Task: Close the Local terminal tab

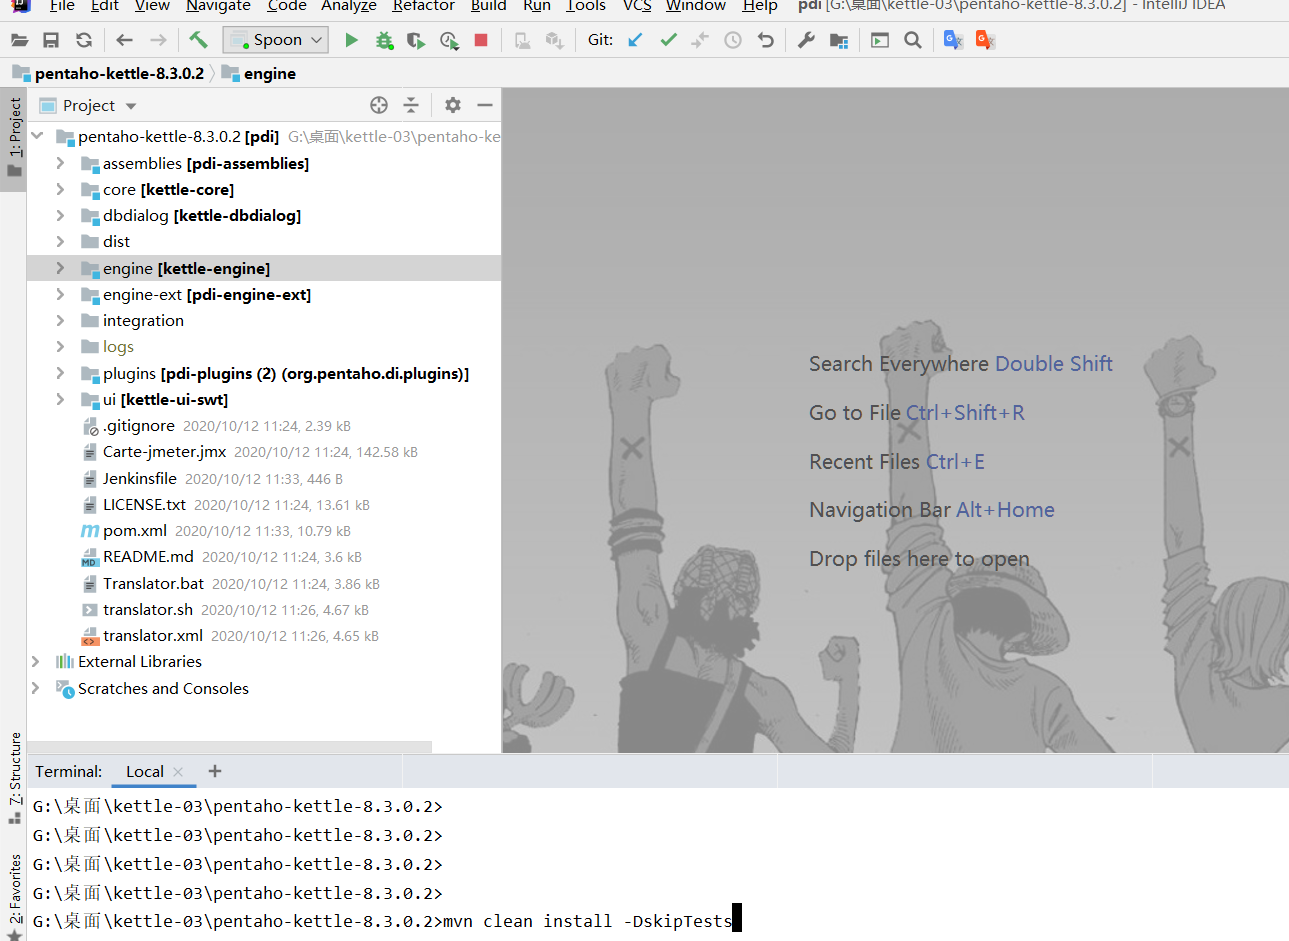Action: point(178,771)
